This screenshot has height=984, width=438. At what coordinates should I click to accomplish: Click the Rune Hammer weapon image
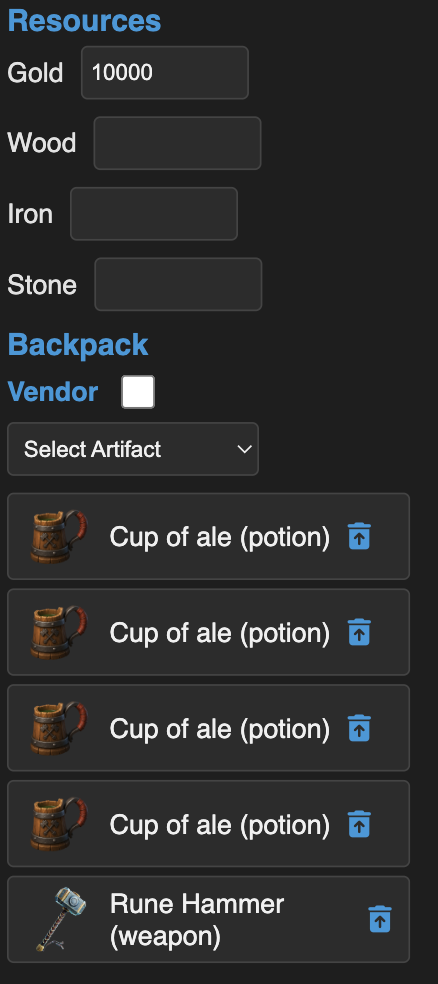click(x=60, y=919)
